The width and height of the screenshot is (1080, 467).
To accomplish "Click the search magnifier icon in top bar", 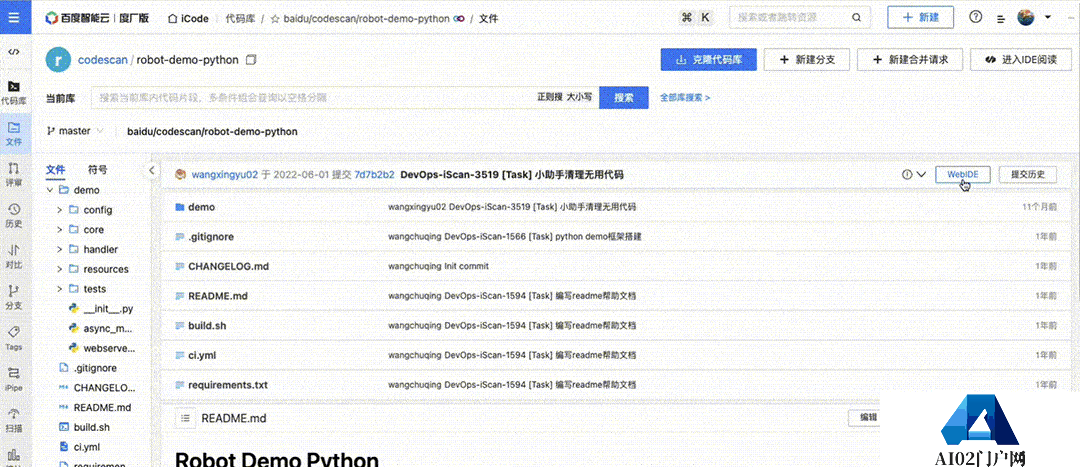I will pyautogui.click(x=856, y=18).
